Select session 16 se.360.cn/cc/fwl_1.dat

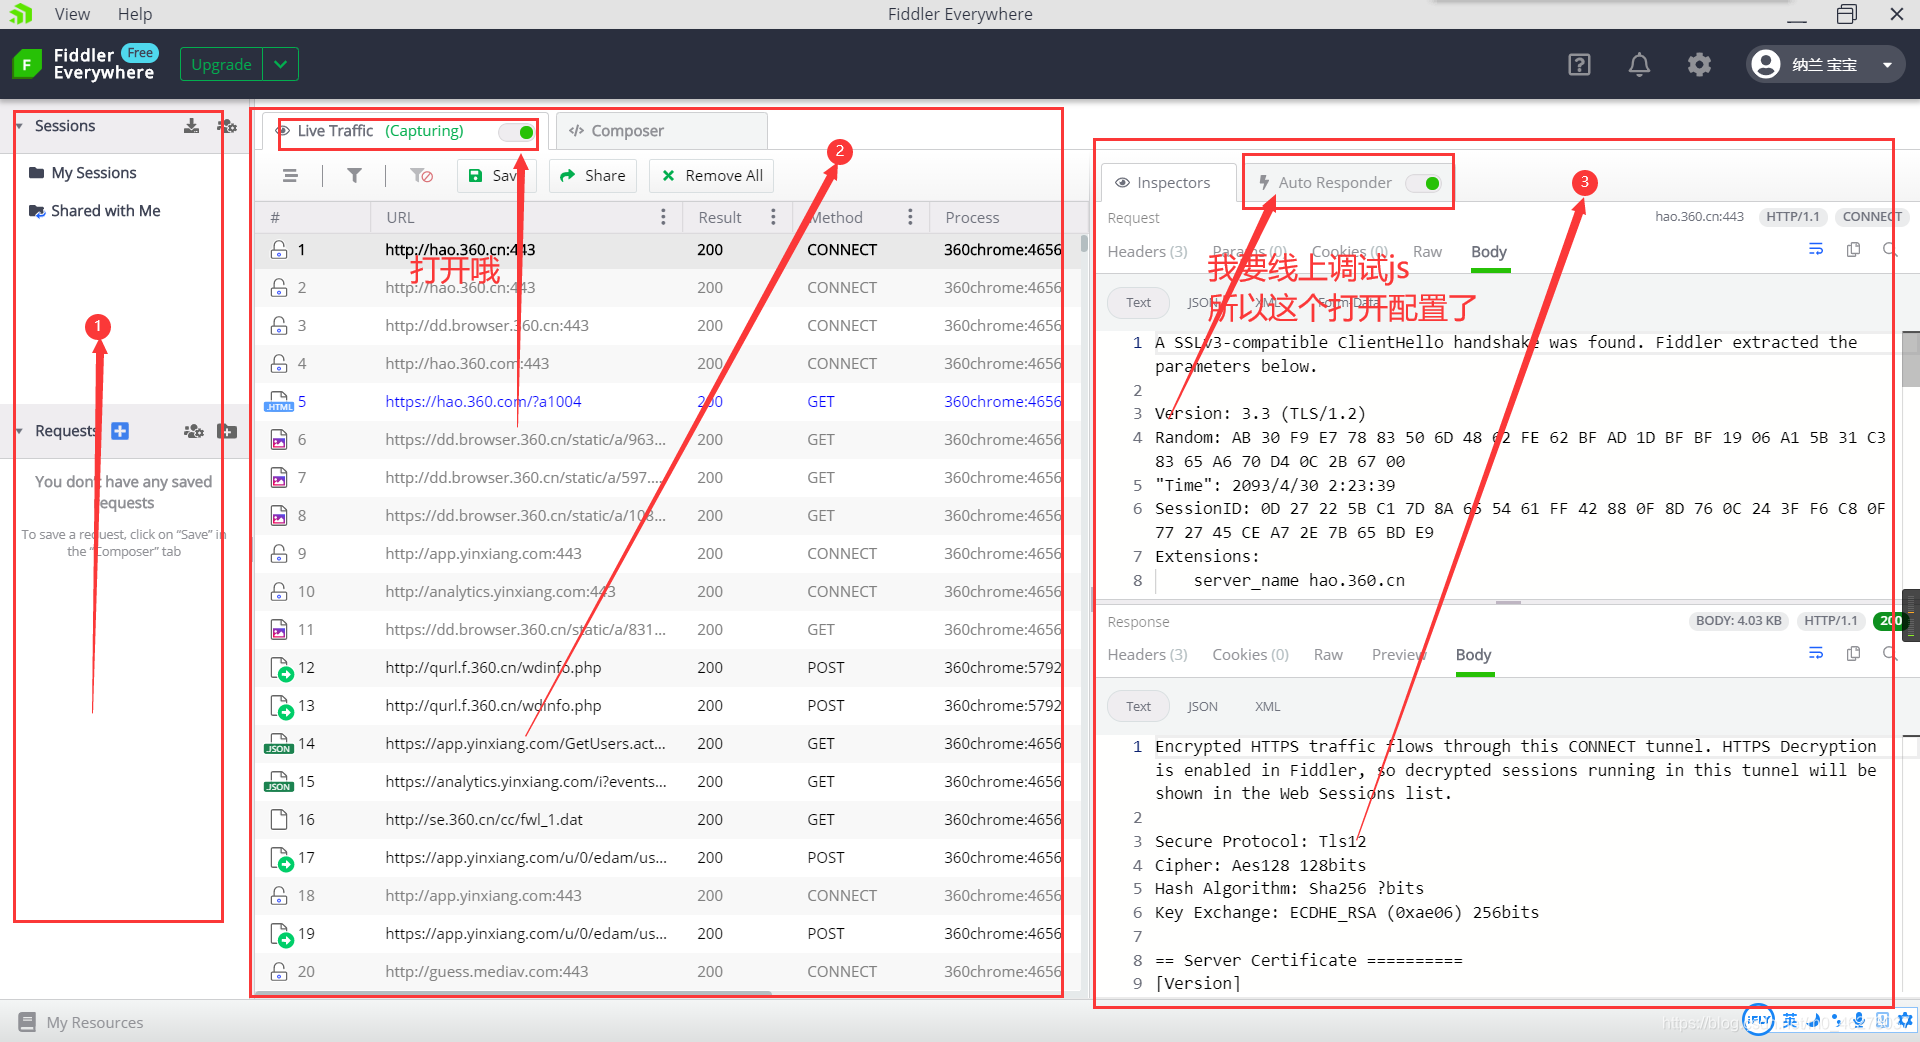pyautogui.click(x=667, y=820)
